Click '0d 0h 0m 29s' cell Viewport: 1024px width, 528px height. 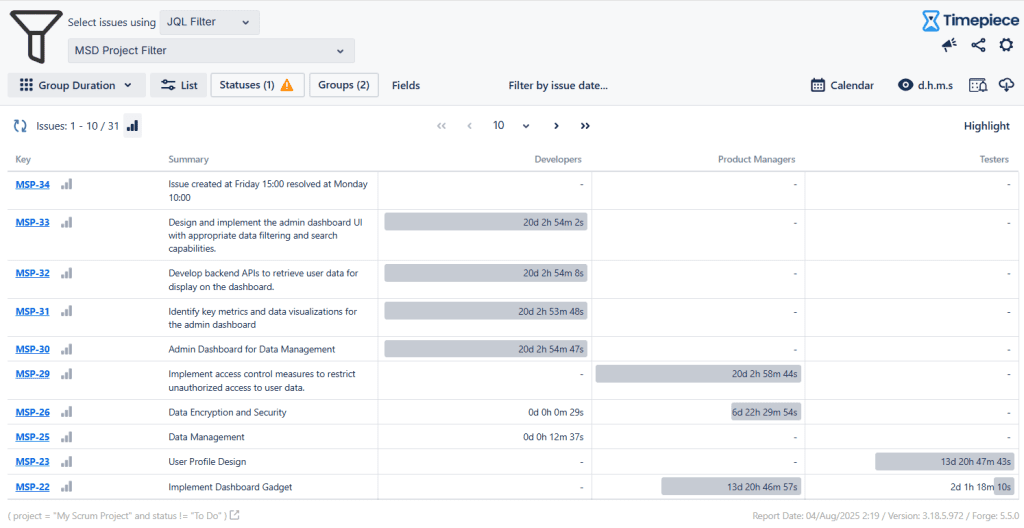[556, 412]
